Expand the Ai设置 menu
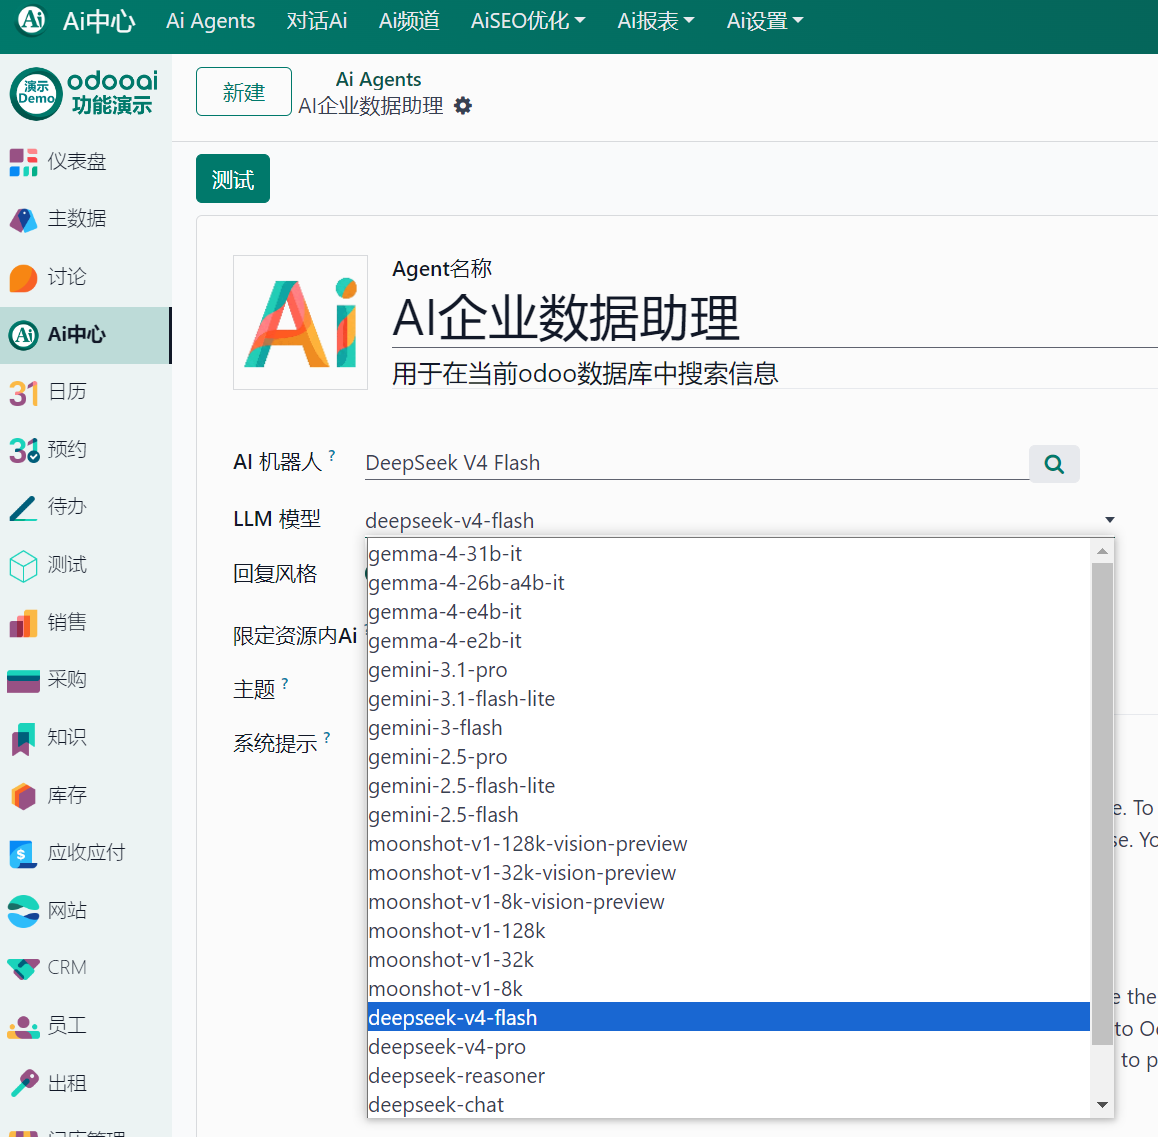The height and width of the screenshot is (1137, 1158). pos(764,21)
